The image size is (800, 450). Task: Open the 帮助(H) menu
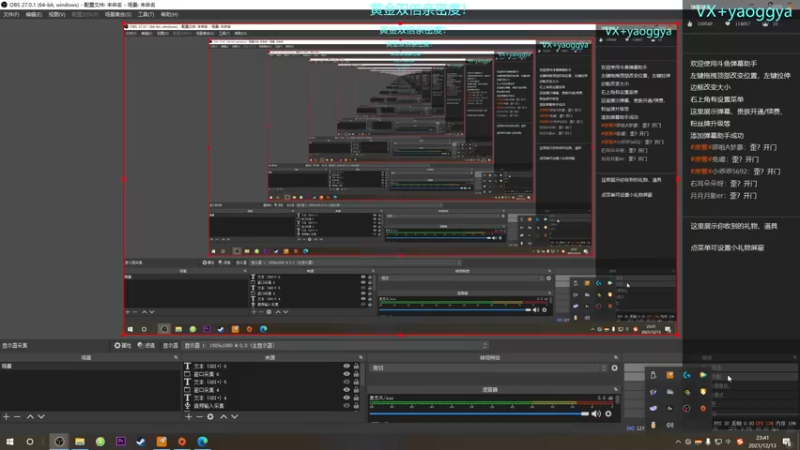pos(169,14)
